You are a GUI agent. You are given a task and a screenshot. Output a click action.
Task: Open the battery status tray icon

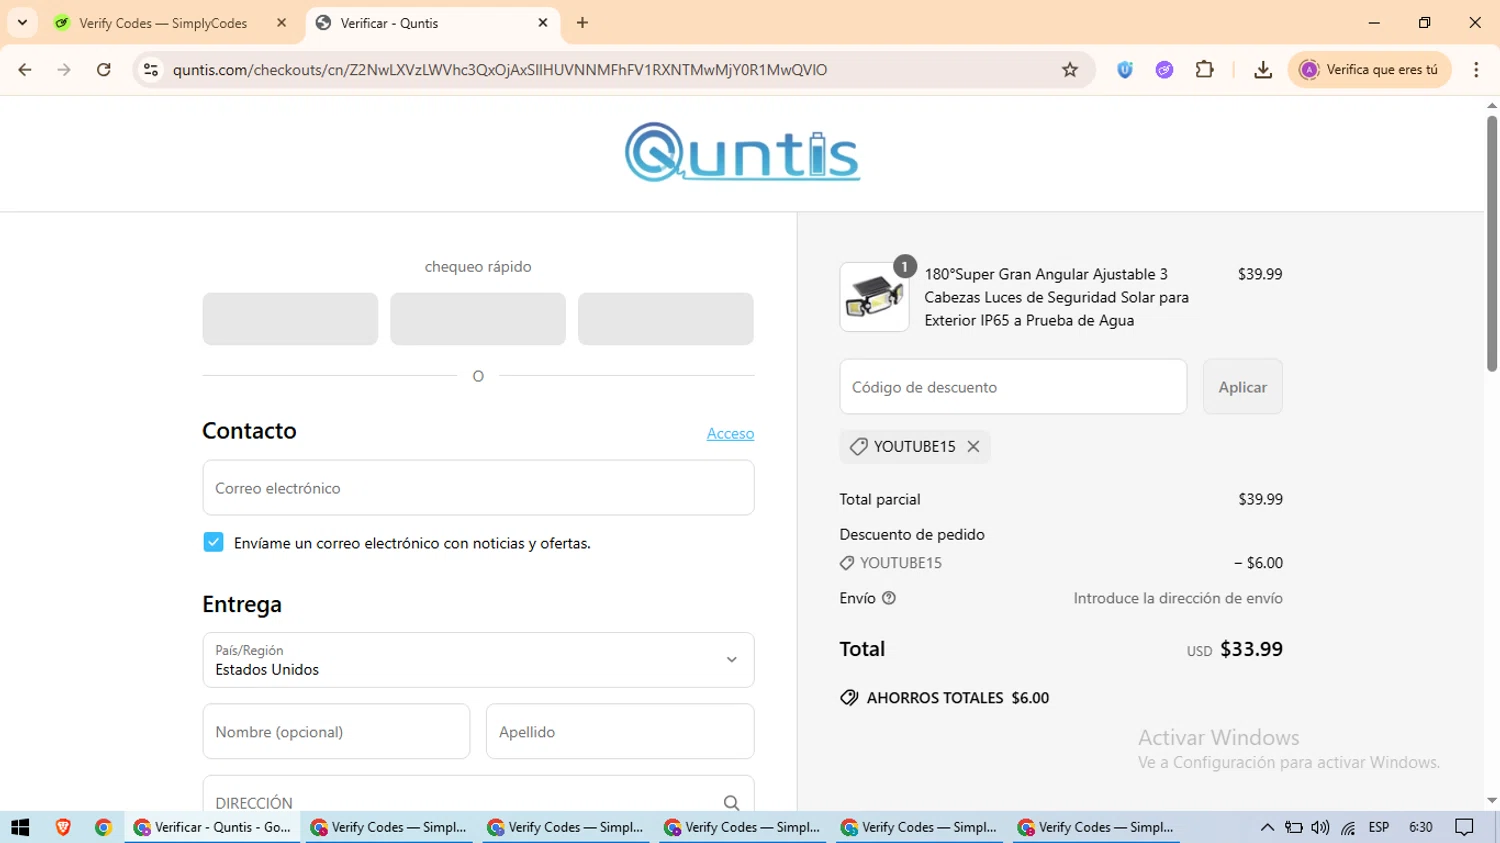click(1293, 827)
